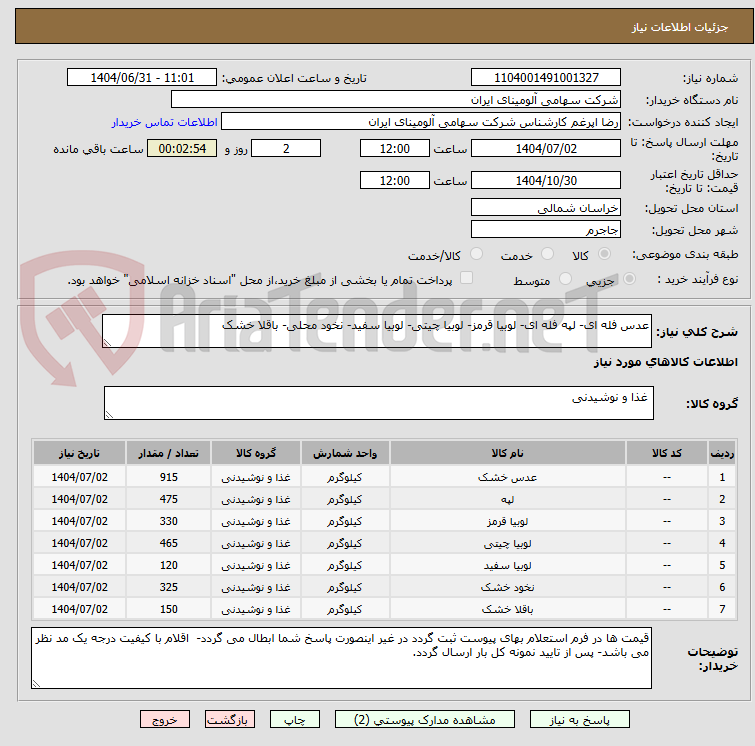Click the واحد شمارش column header
The image size is (755, 746).
tap(345, 453)
